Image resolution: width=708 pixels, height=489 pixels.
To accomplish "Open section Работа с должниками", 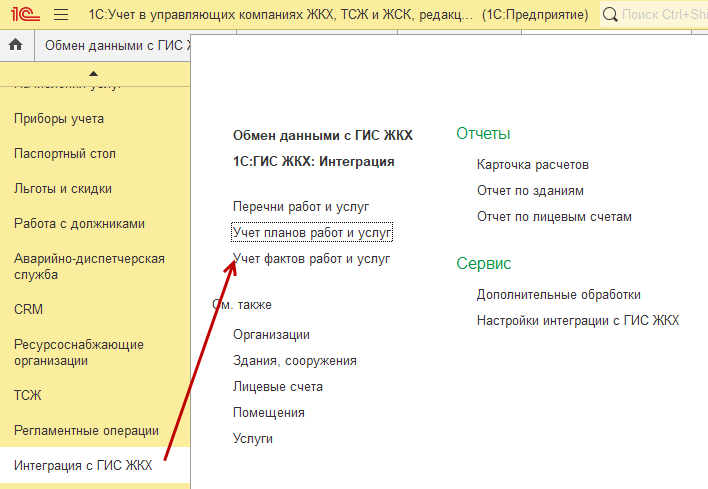I will click(79, 224).
